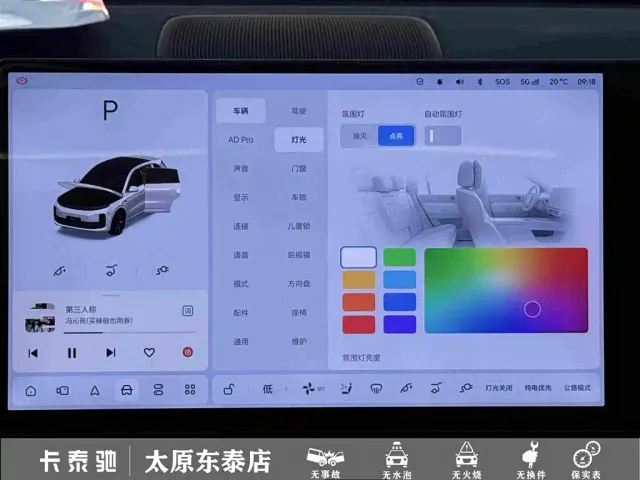Pick the yellow ambient color swatch
Screen dimensions: 640x480
point(359,280)
